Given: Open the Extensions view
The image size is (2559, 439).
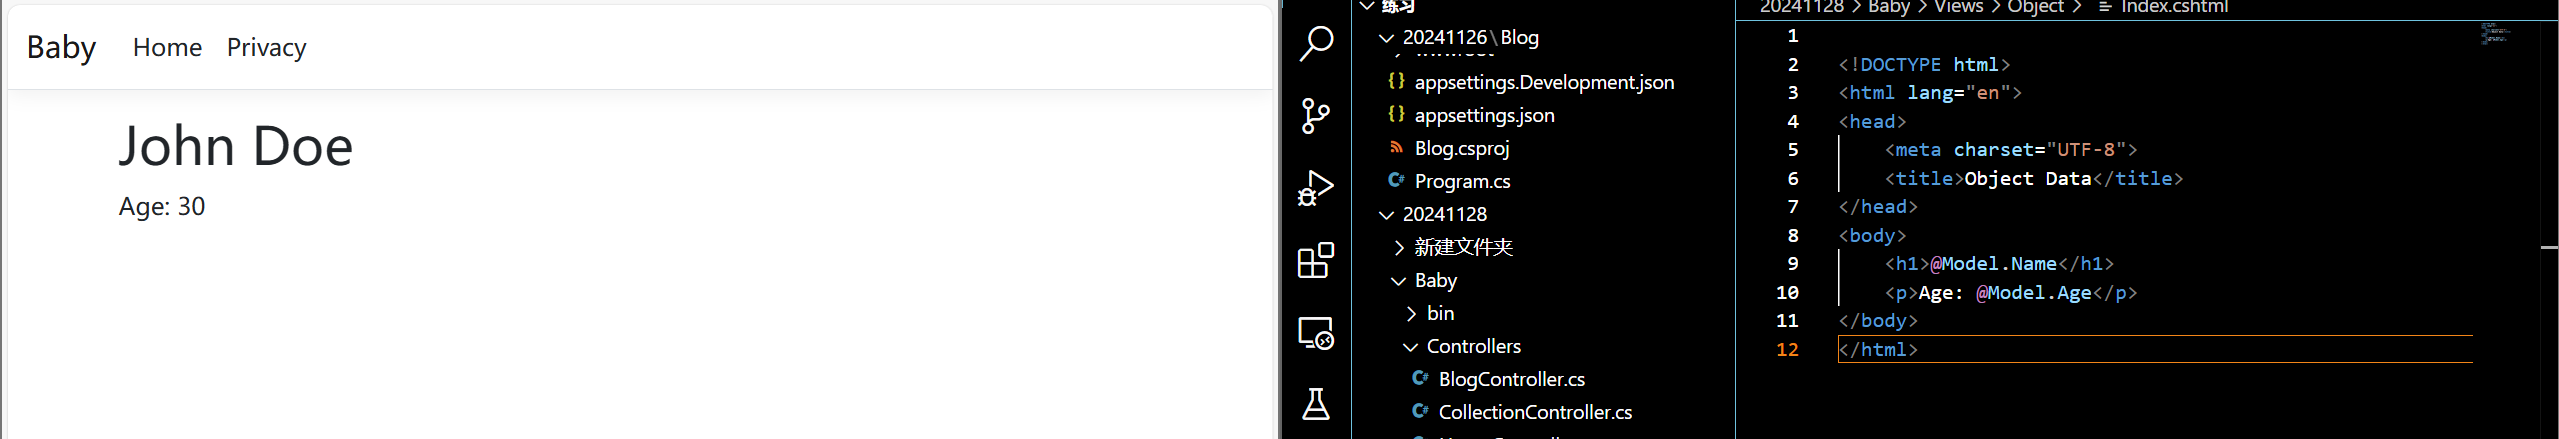Looking at the screenshot, I should click(1316, 260).
